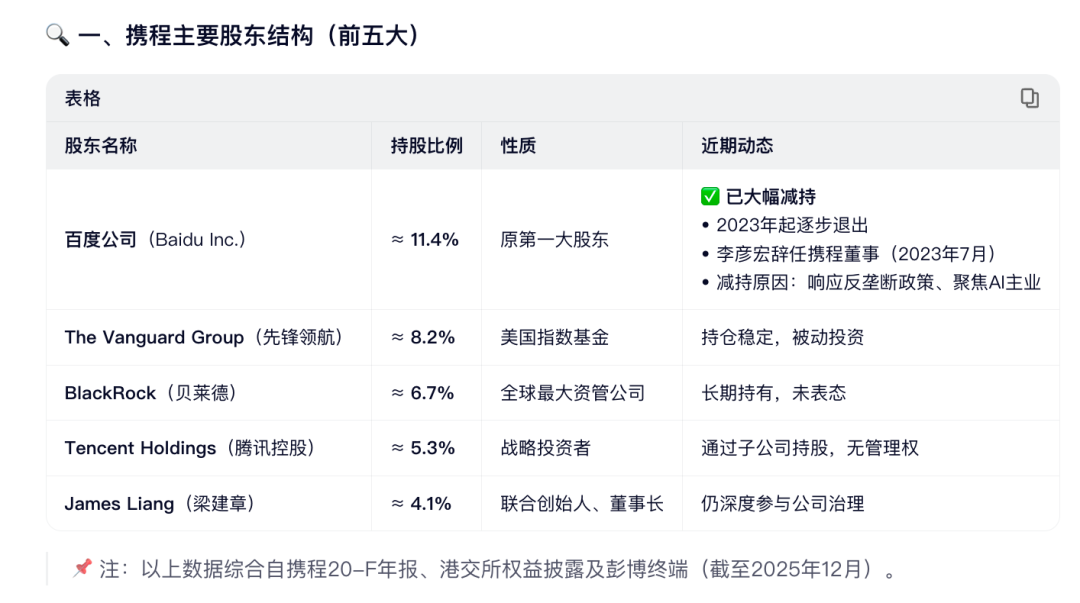Screen dimensions: 1080x603
Task: Click the magnifier emoji in the heading
Action: coord(57,35)
